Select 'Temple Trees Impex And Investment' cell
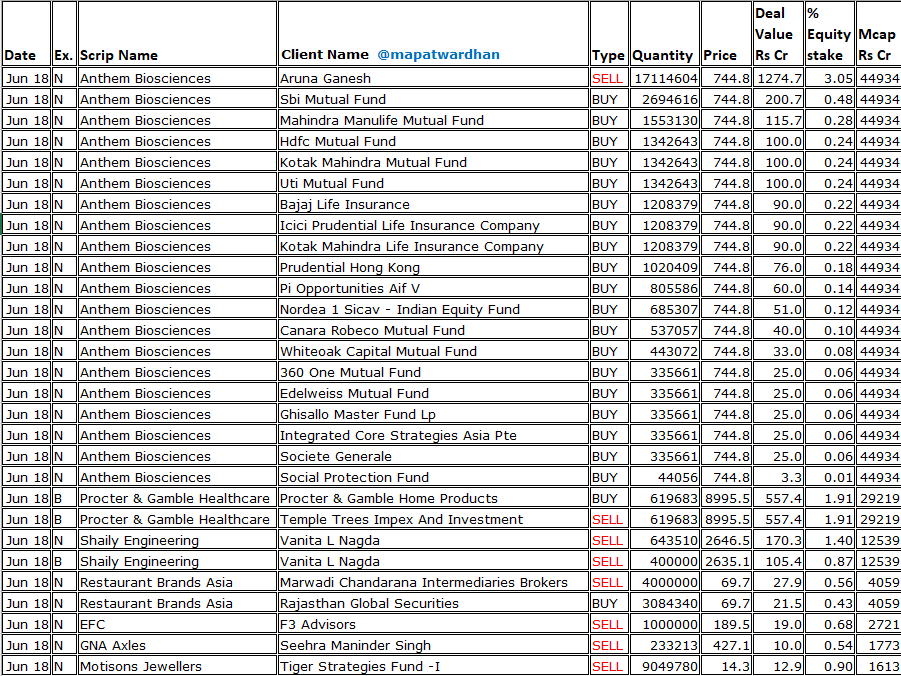 click(433, 519)
